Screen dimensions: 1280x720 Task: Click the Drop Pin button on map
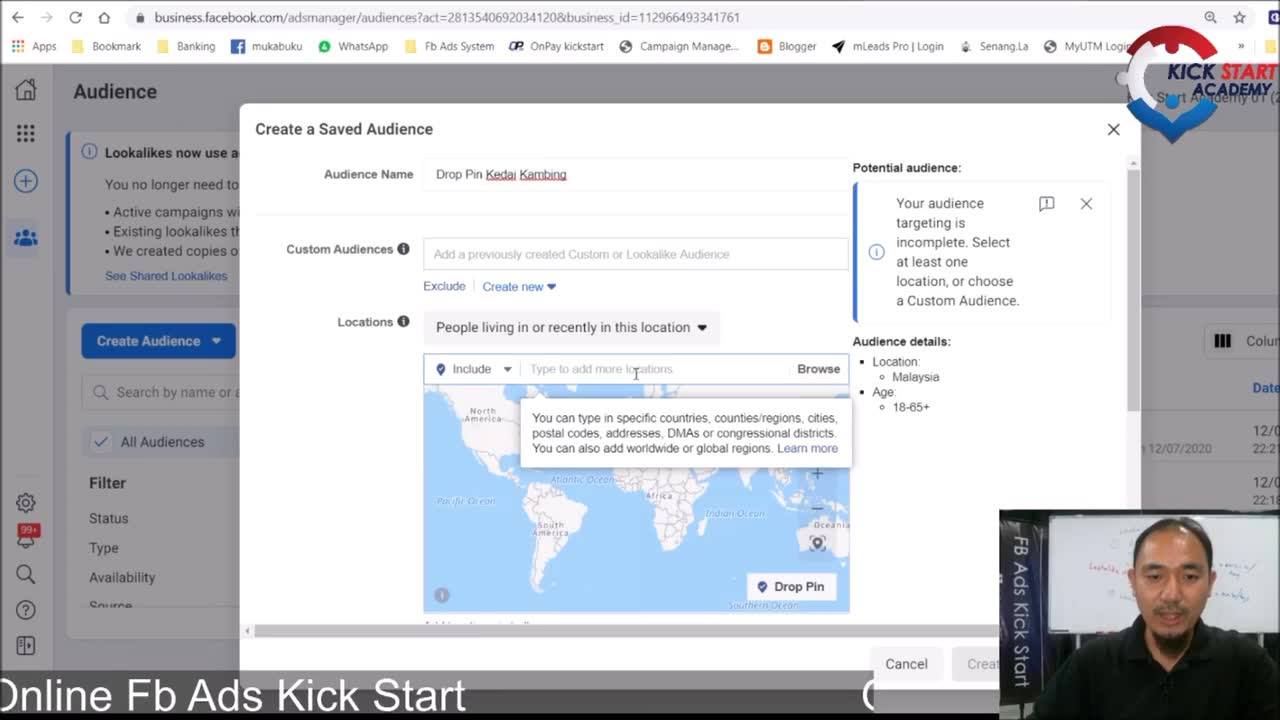(790, 587)
